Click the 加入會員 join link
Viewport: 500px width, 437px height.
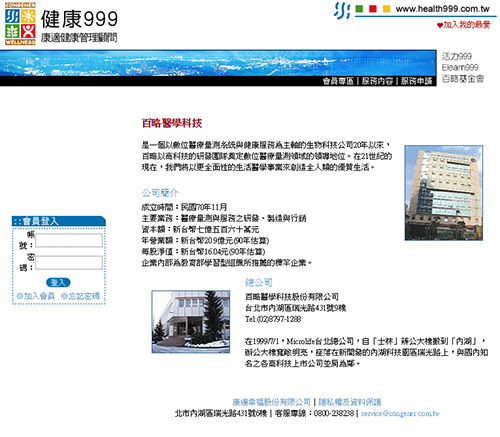pyautogui.click(x=35, y=296)
